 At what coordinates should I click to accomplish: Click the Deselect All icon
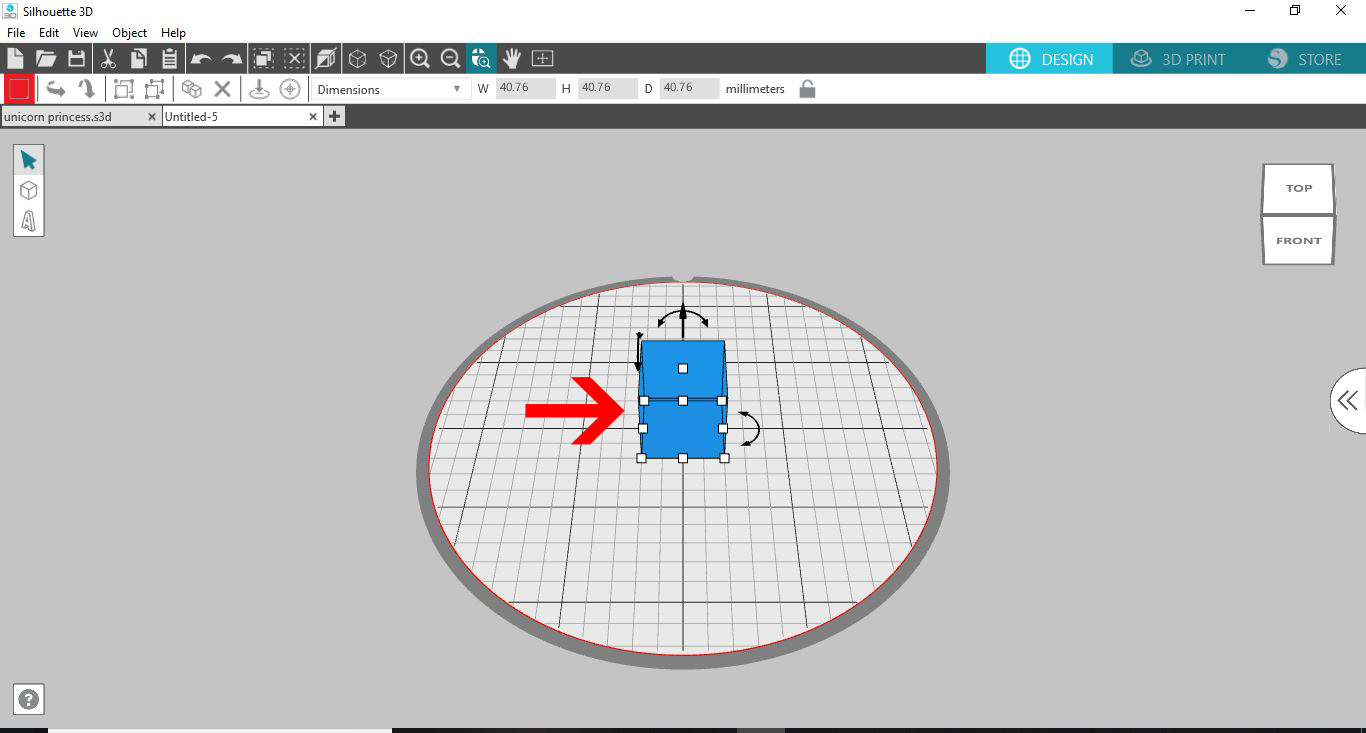[x=295, y=58]
